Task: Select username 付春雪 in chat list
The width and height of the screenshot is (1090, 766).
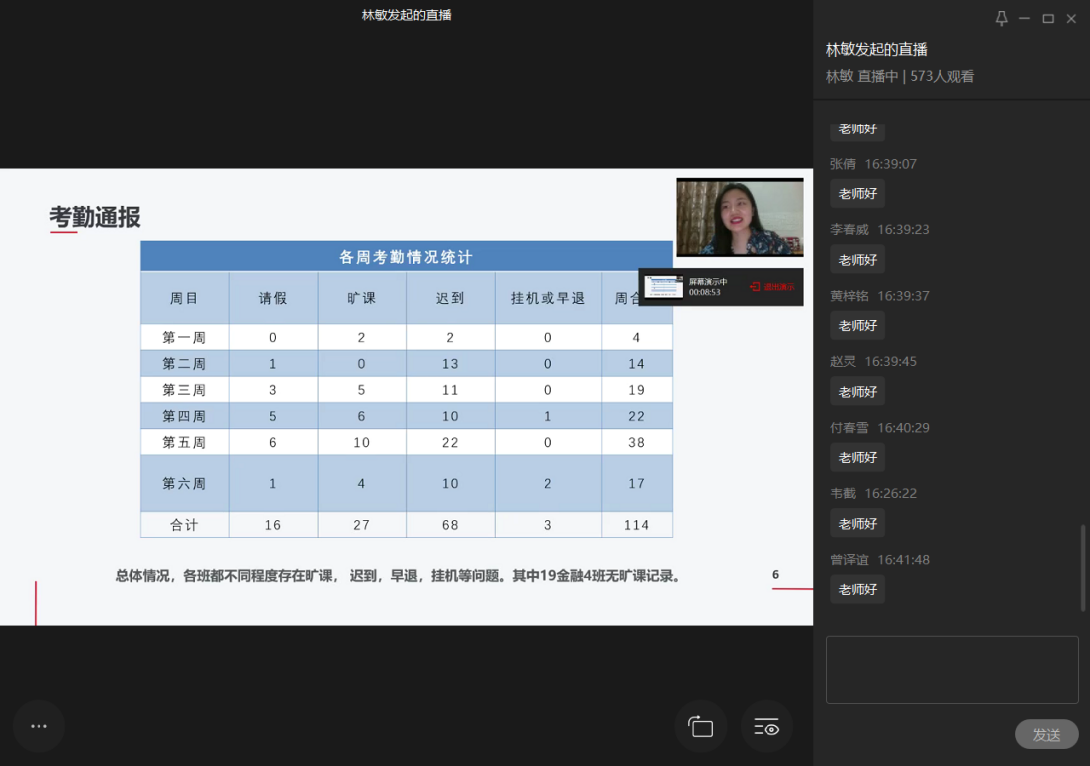Action: [x=849, y=428]
